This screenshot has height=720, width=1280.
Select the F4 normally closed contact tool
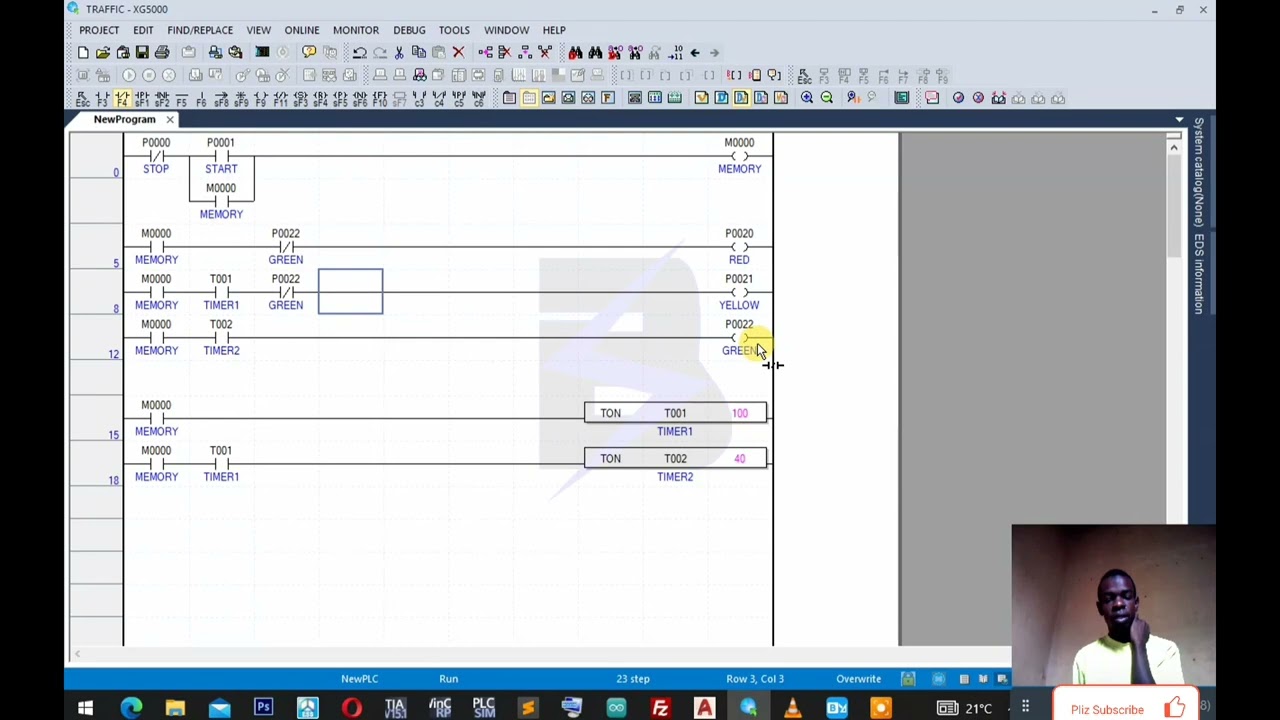point(122,98)
